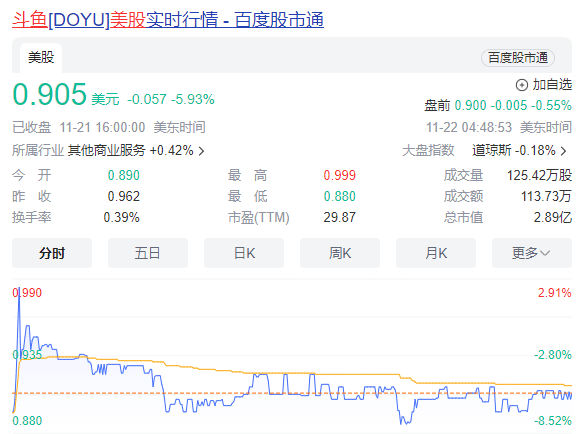Click the 换手率 value 0.39%

point(121,217)
